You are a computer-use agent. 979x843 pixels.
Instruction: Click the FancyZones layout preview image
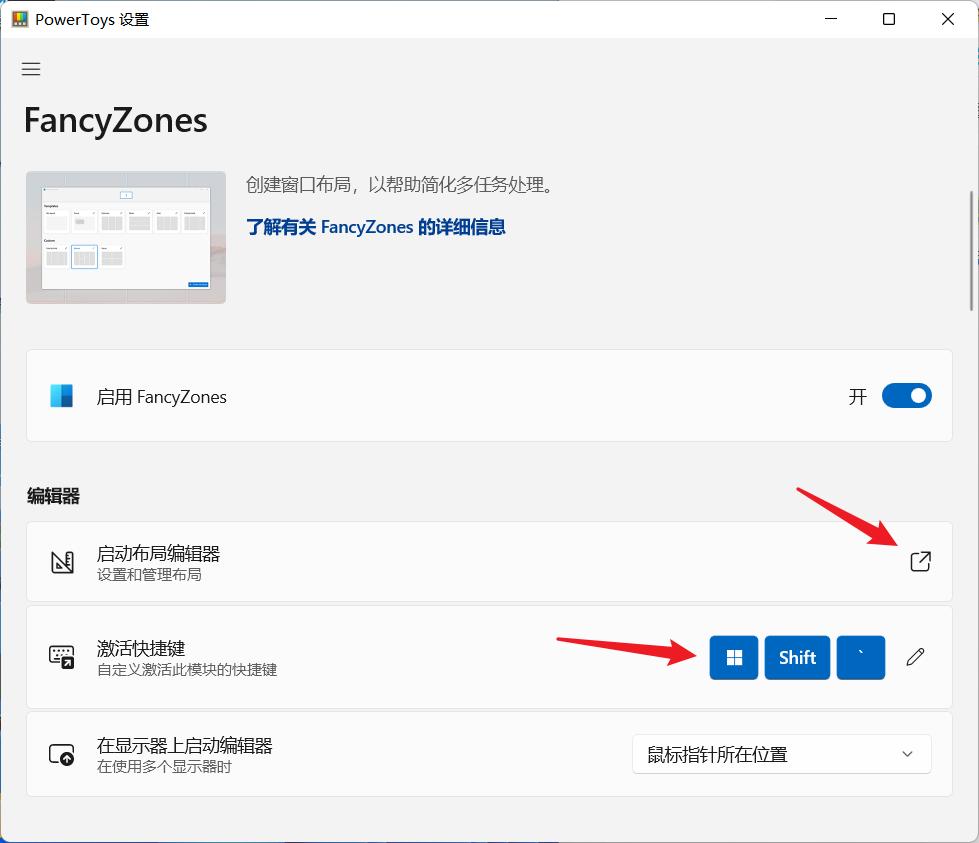point(125,237)
